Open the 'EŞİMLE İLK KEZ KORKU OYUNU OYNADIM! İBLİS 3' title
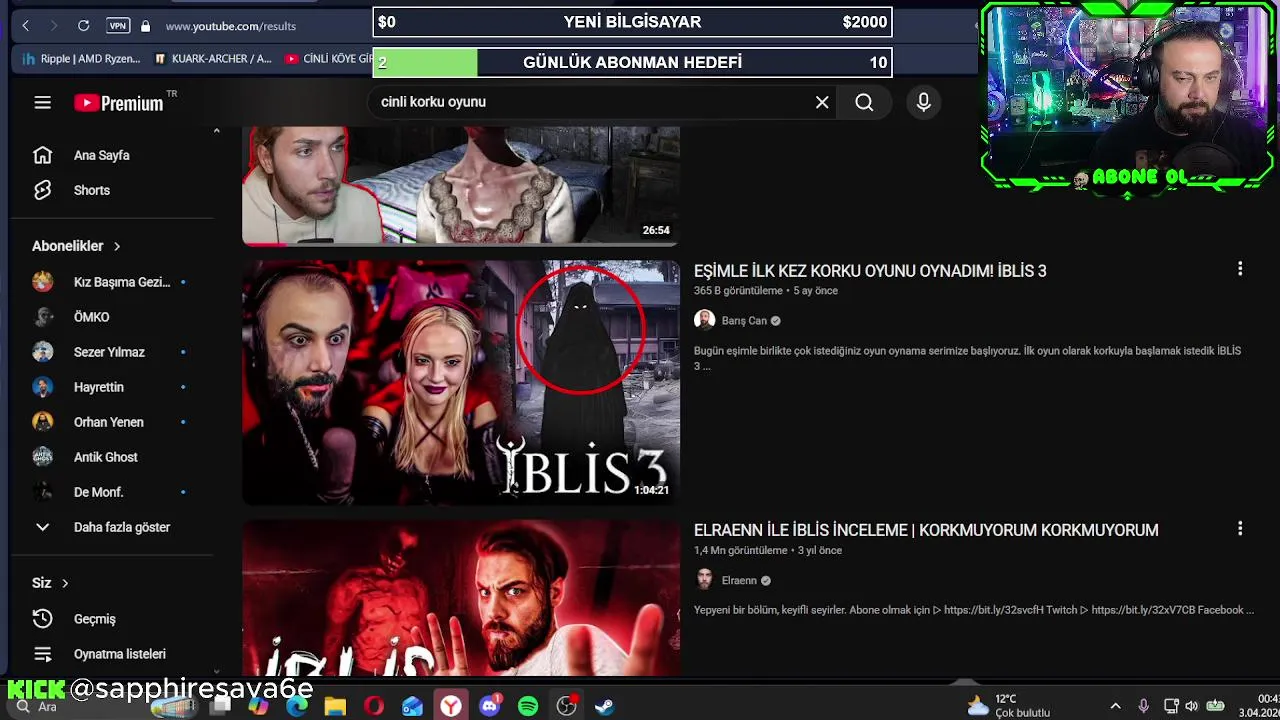This screenshot has height=720, width=1280. pos(870,271)
